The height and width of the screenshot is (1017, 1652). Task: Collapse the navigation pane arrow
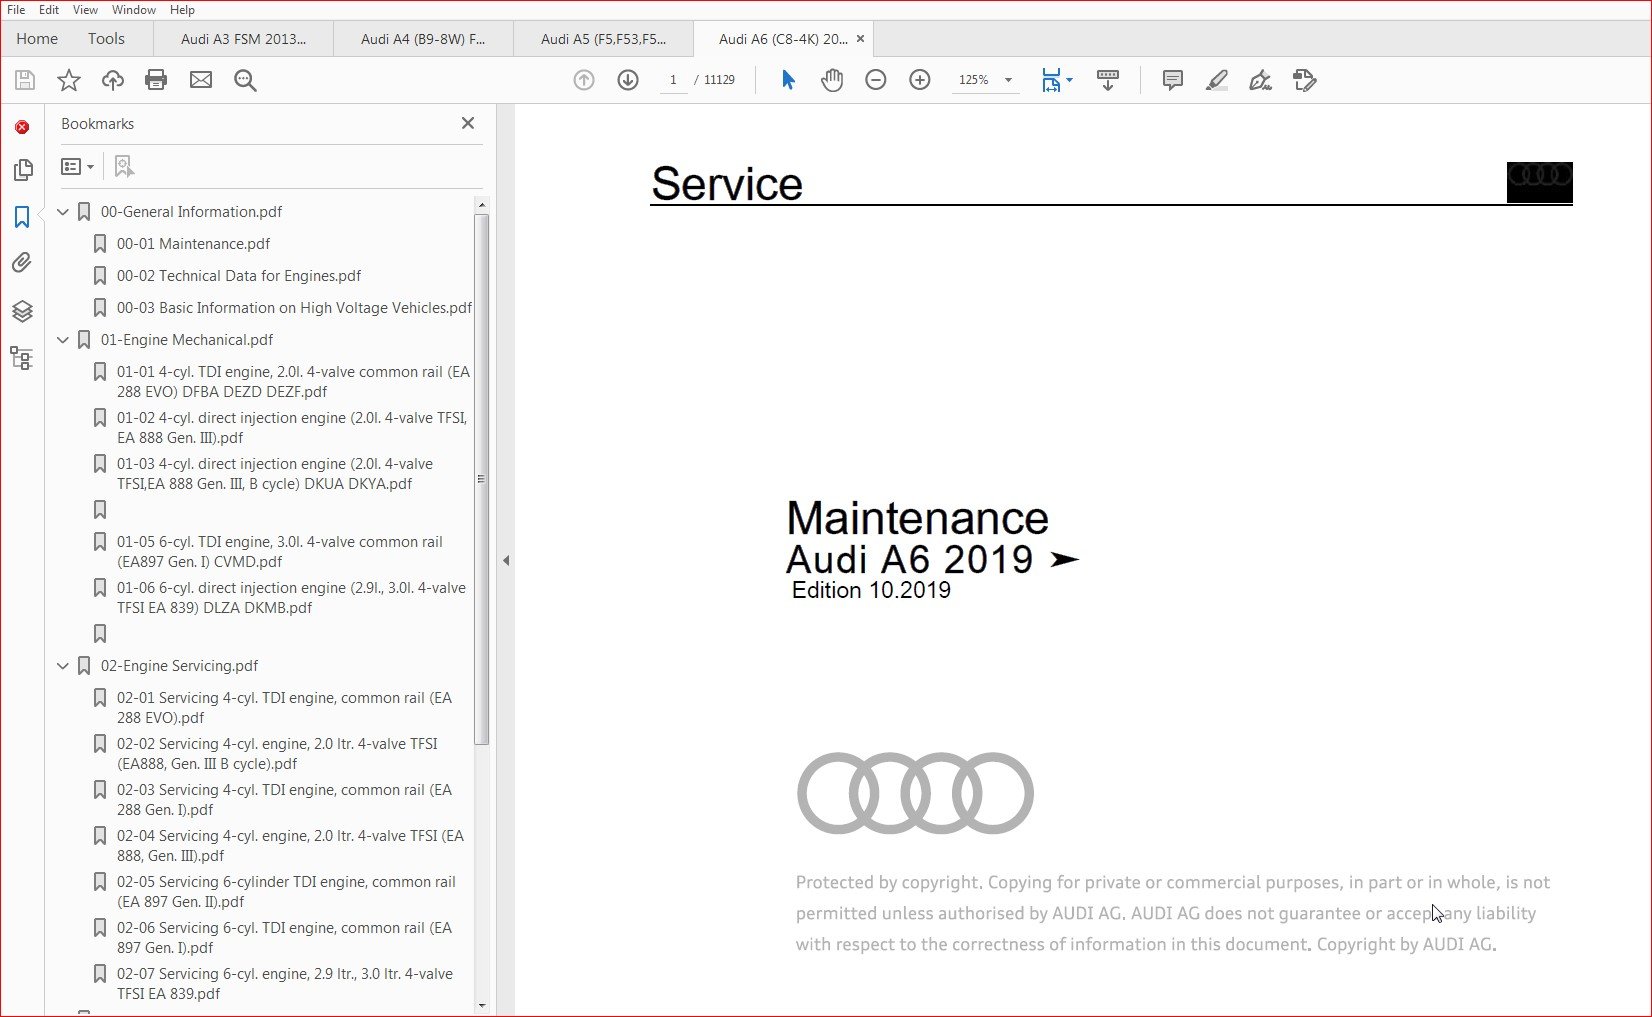click(506, 561)
